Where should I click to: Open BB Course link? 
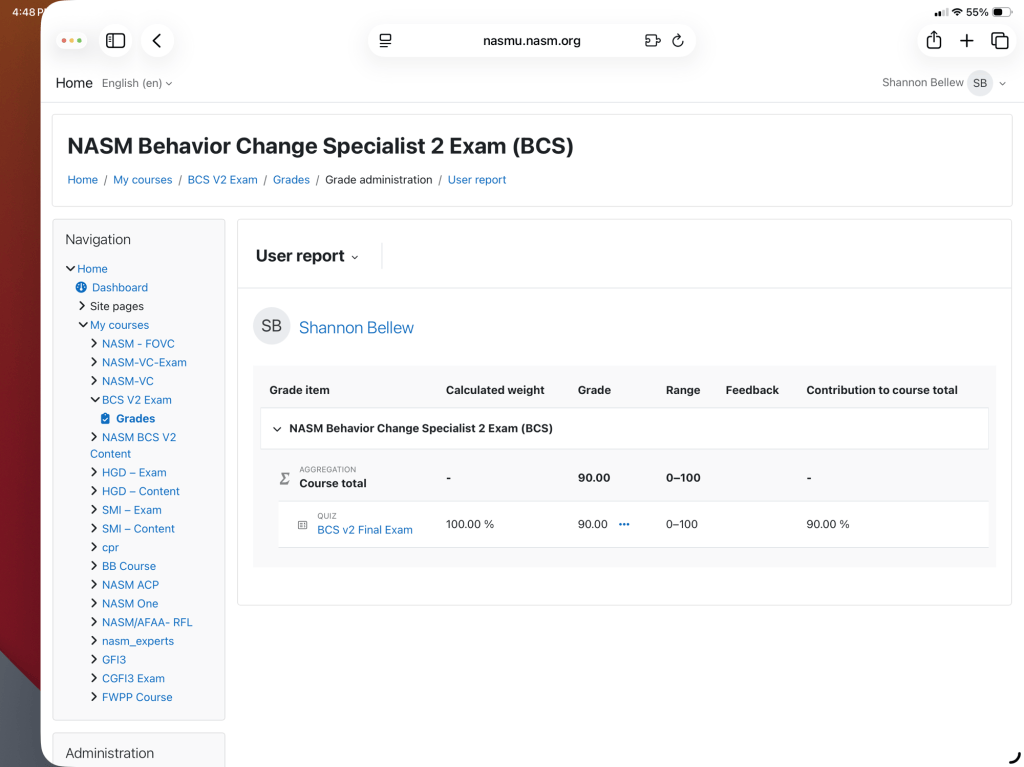click(x=129, y=566)
